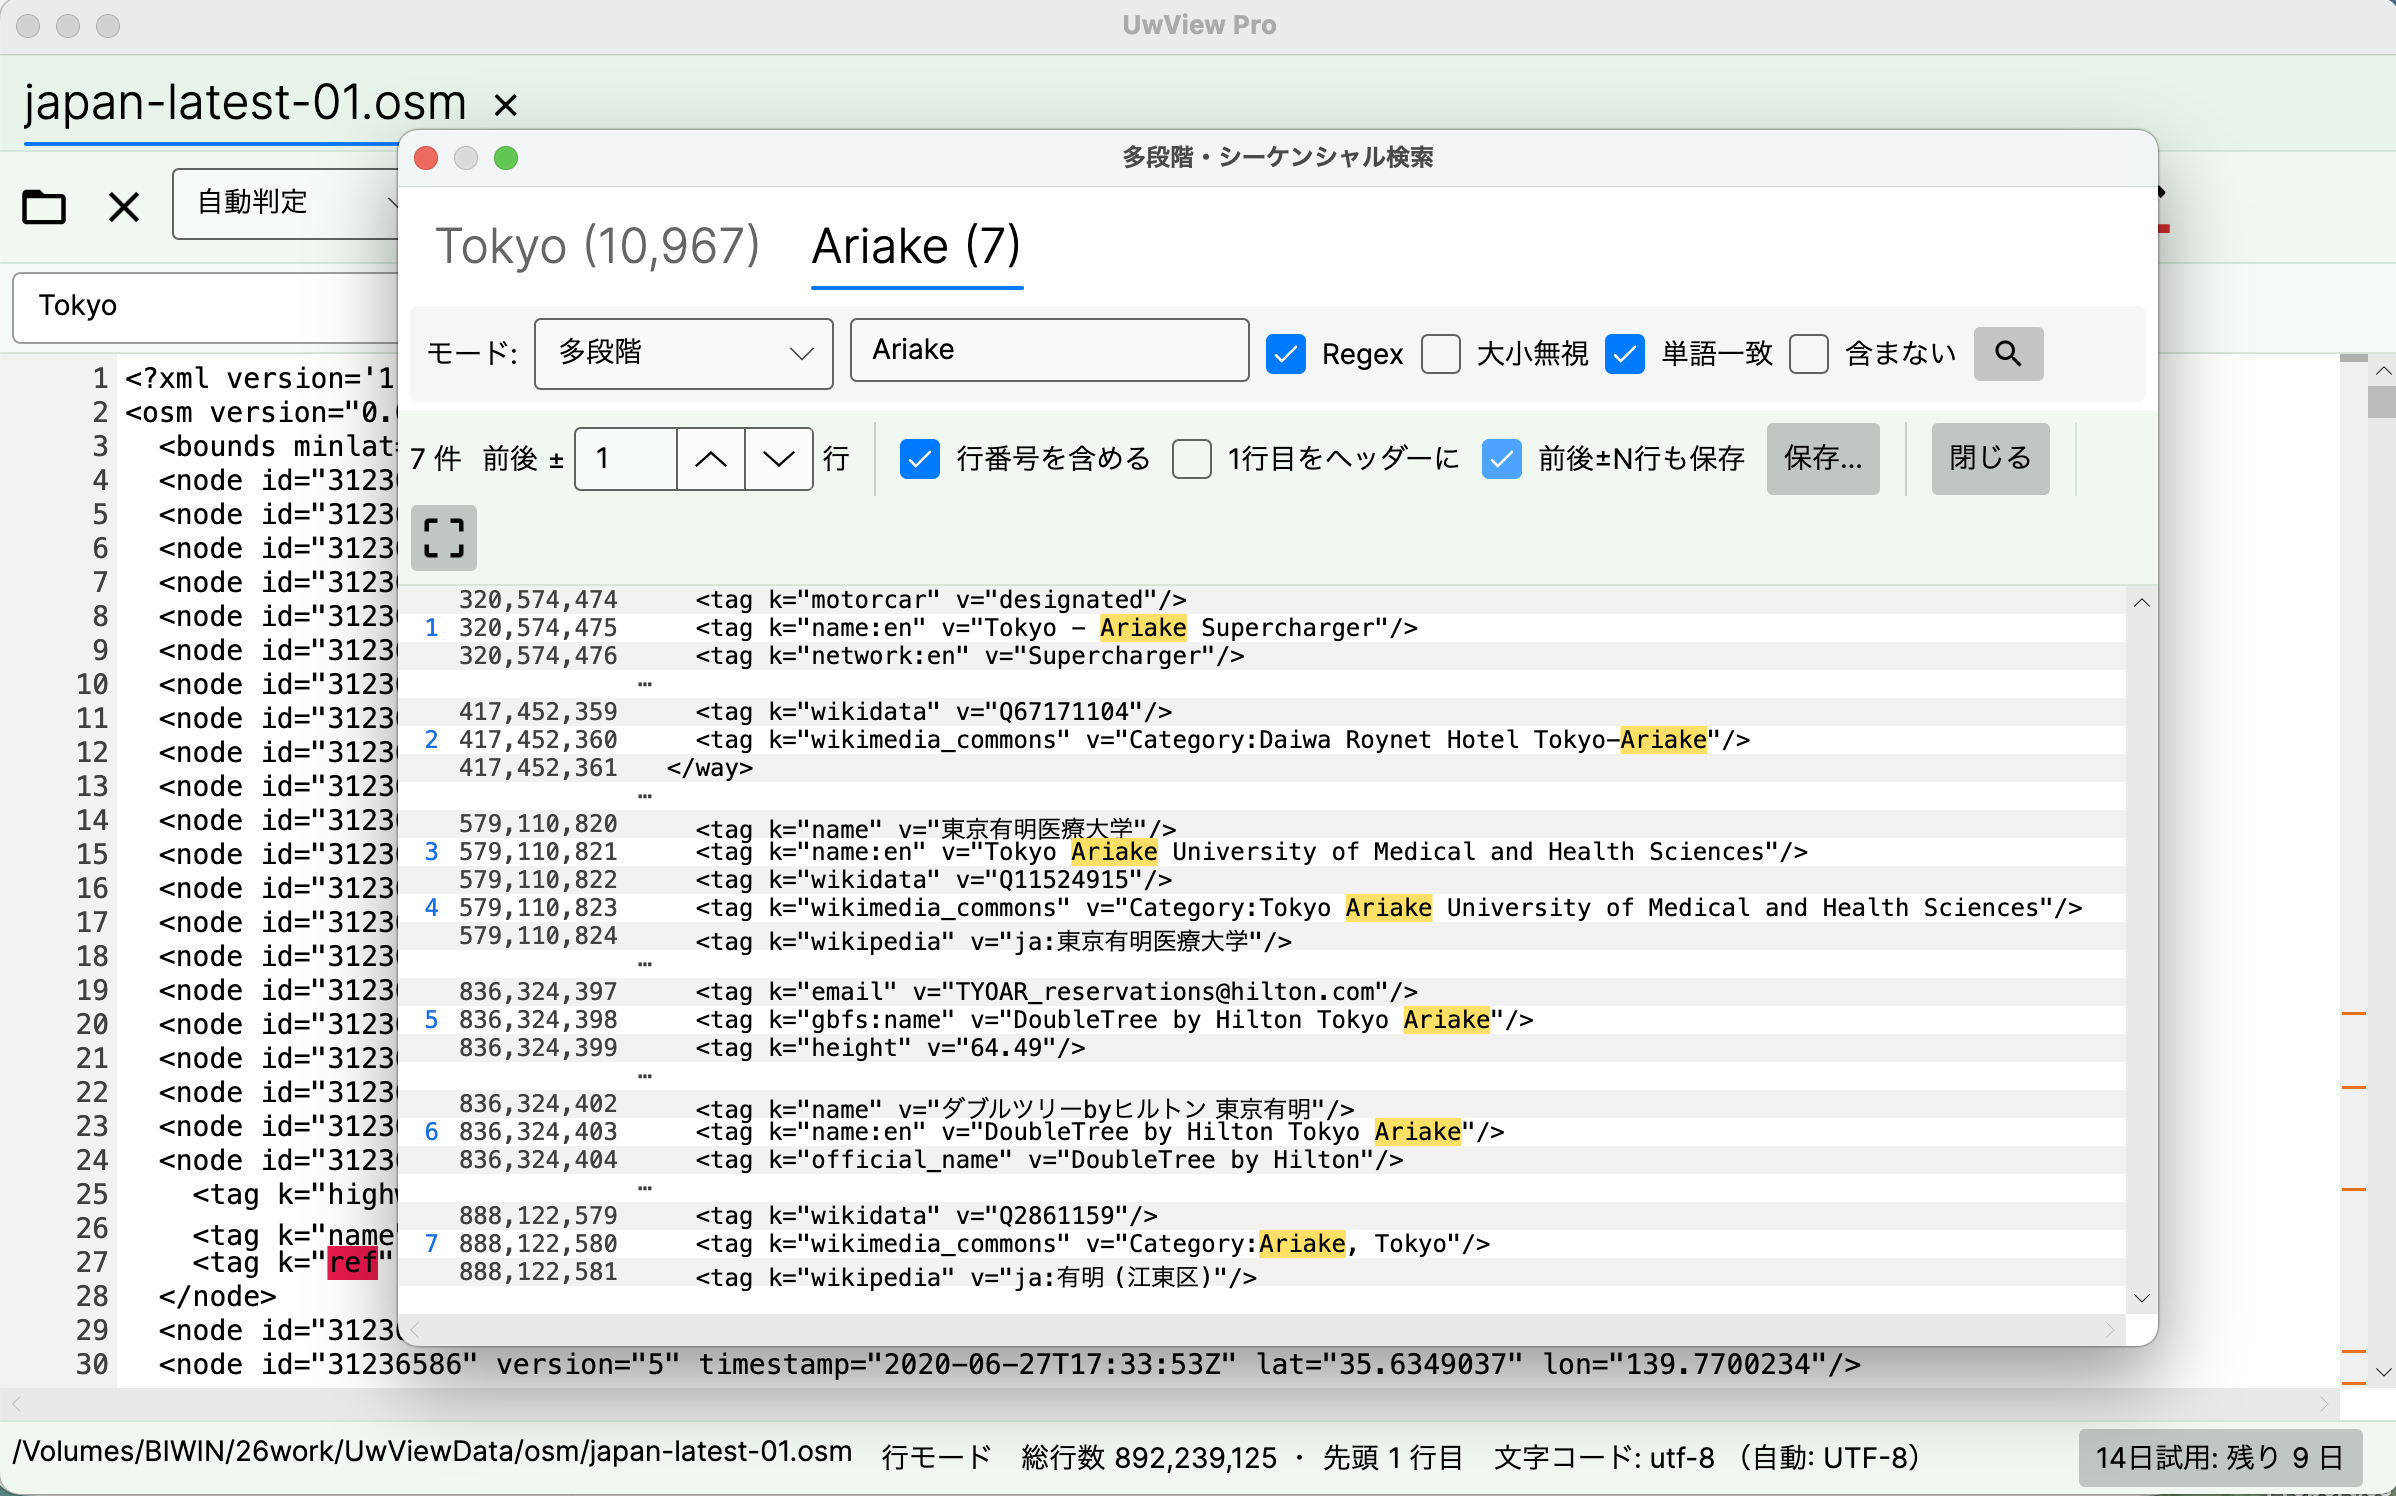
Task: Close the search dialog with red button
Action: (x=426, y=158)
